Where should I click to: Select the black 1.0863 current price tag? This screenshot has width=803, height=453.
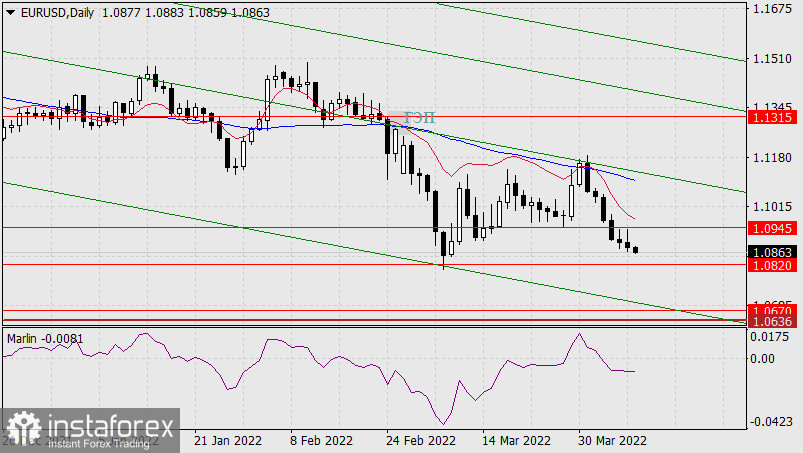773,252
